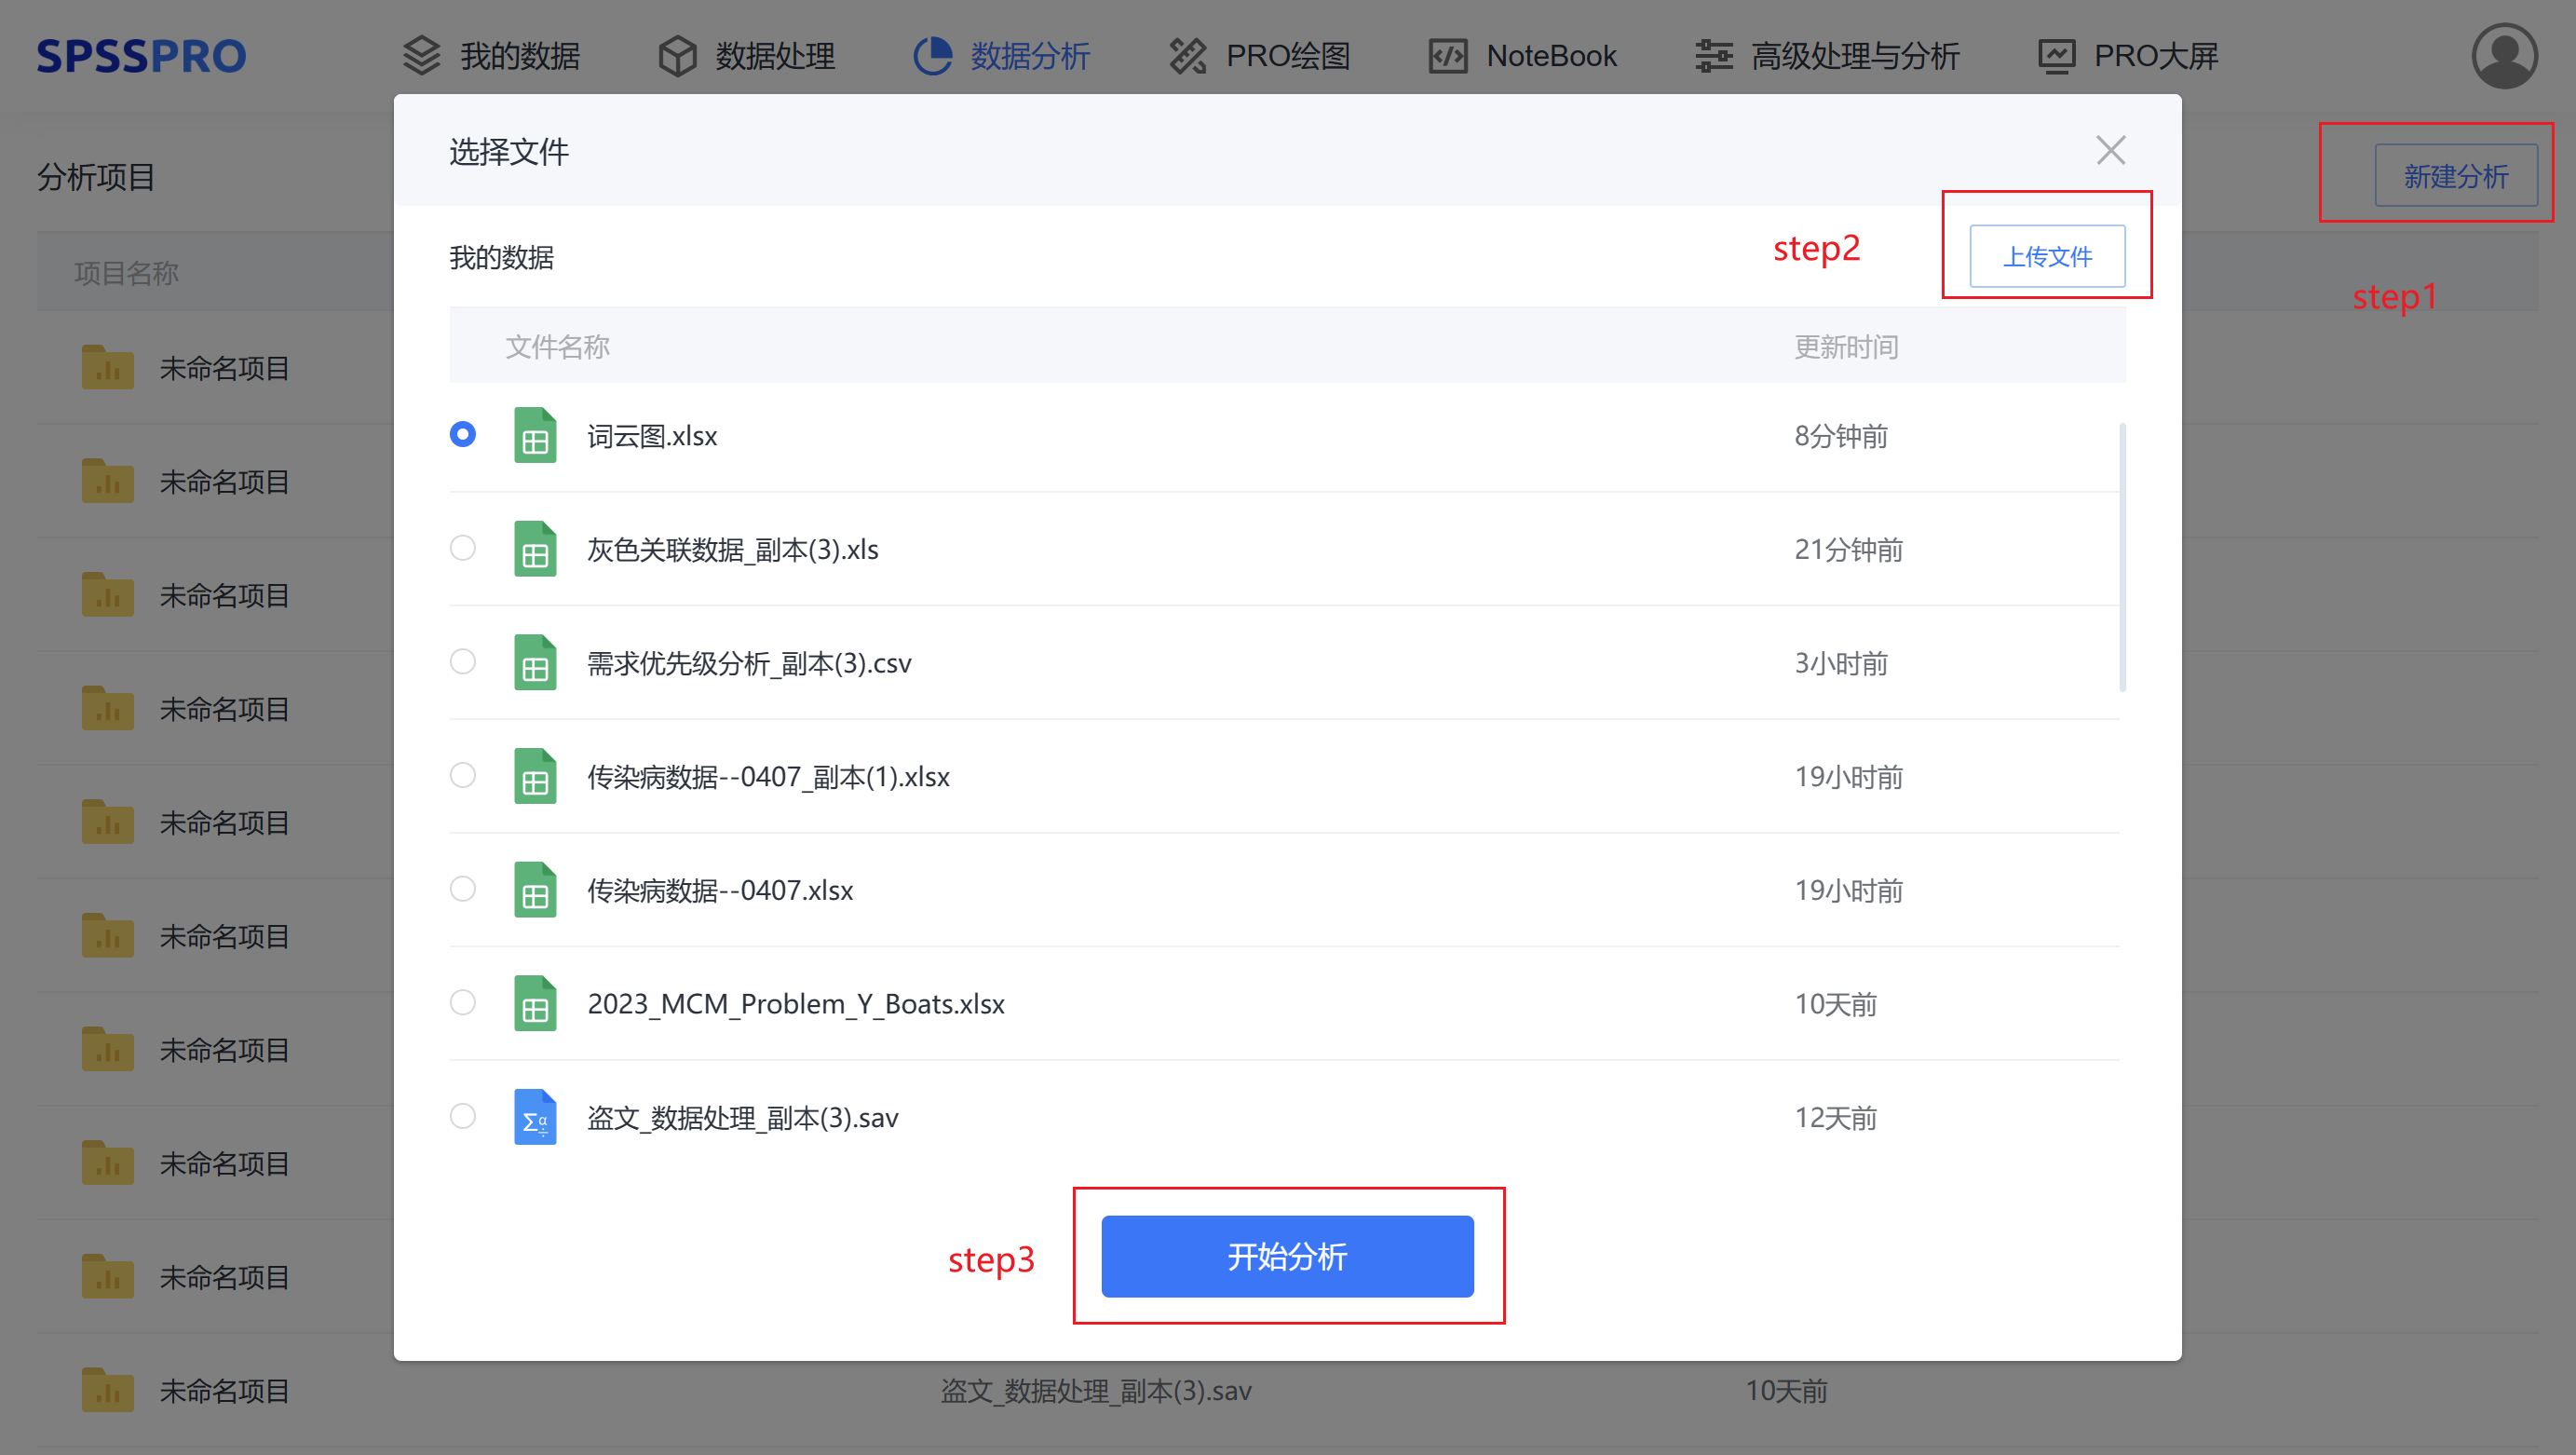This screenshot has height=1455, width=2576.
Task: Open the 我的数据 navigation tab
Action: tap(491, 56)
